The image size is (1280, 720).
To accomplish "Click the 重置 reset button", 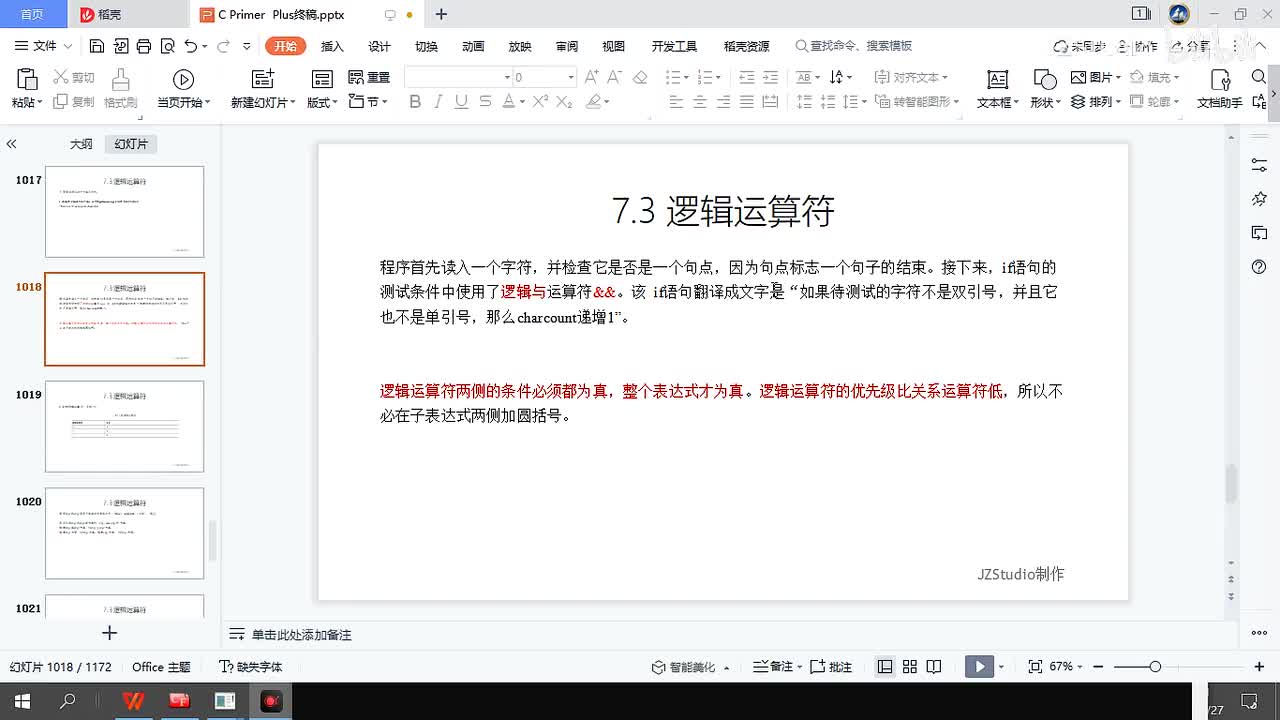I will tap(369, 77).
